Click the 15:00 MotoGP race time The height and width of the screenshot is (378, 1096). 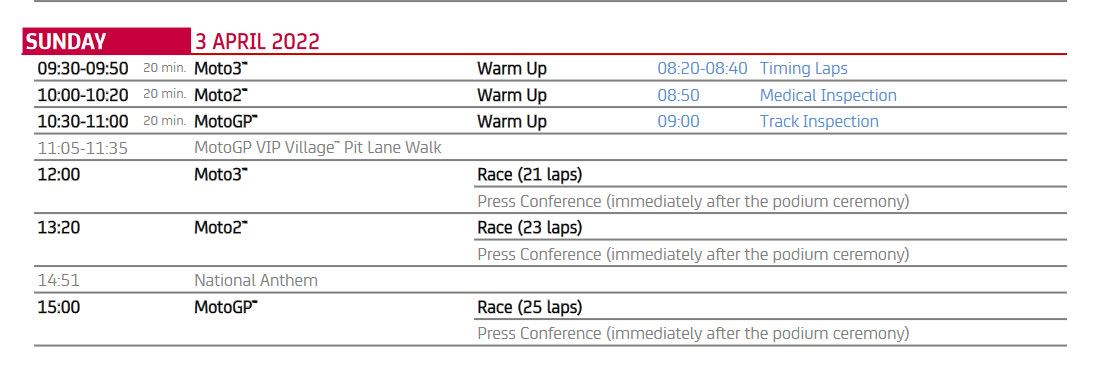click(58, 307)
